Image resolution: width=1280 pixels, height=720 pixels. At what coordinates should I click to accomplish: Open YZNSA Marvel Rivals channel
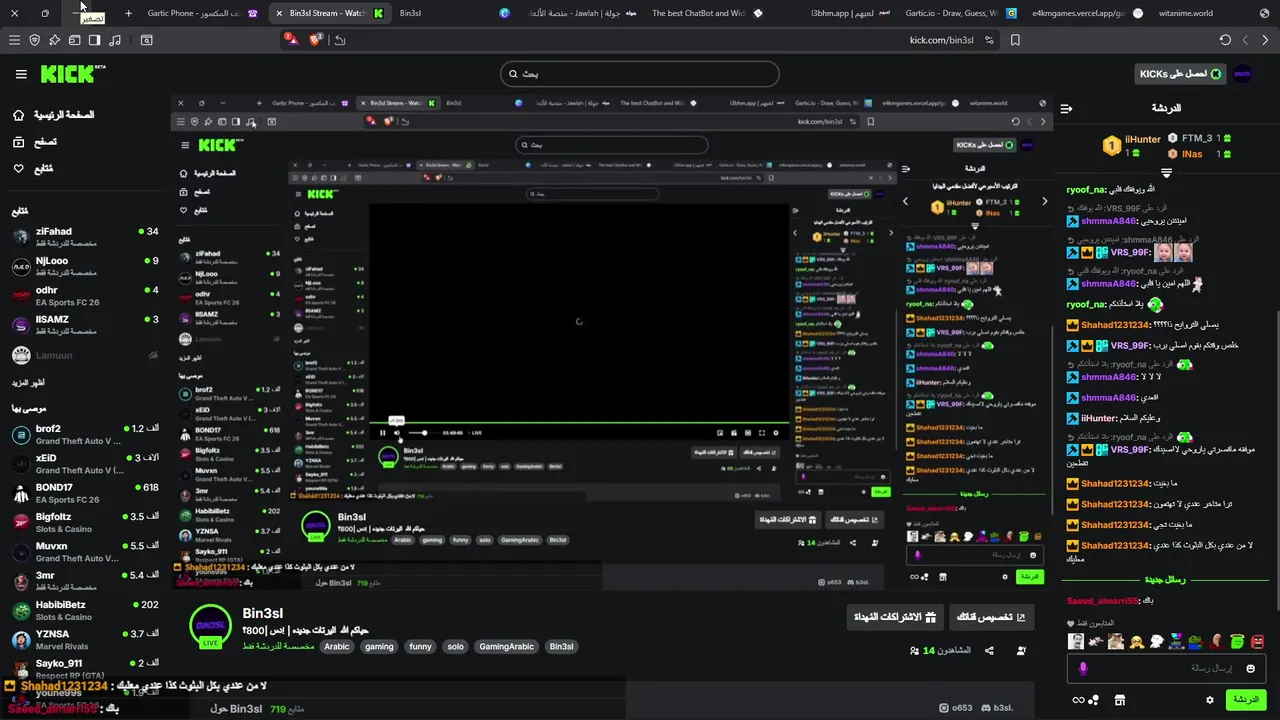pyautogui.click(x=84, y=639)
